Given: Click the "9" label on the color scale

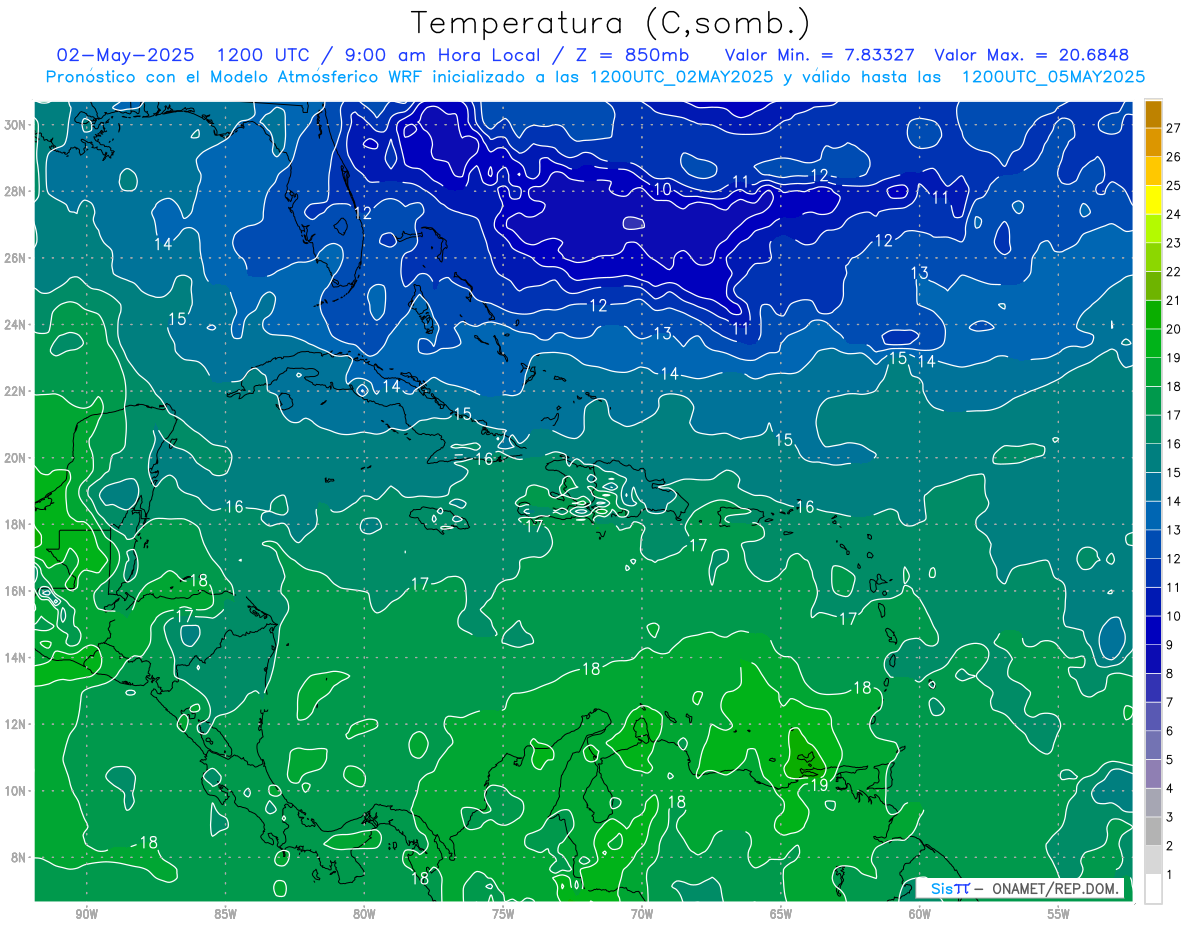Looking at the screenshot, I should pos(1170,645).
